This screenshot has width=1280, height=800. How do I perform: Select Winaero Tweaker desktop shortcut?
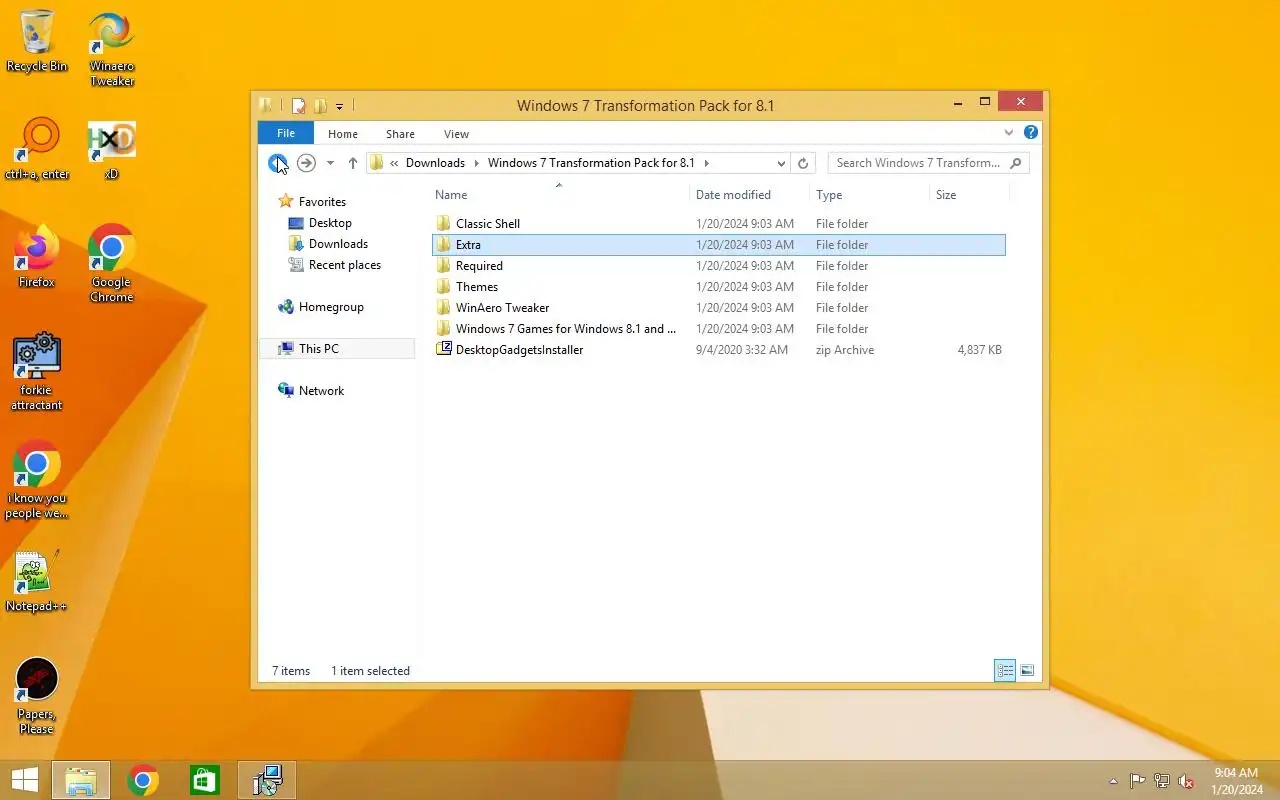112,49
